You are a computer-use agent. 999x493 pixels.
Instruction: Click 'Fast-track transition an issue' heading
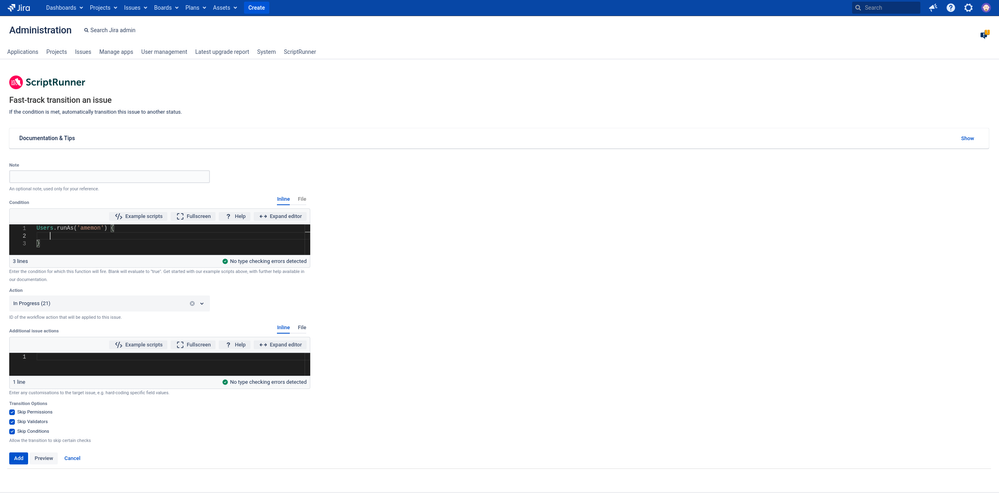[x=61, y=100]
